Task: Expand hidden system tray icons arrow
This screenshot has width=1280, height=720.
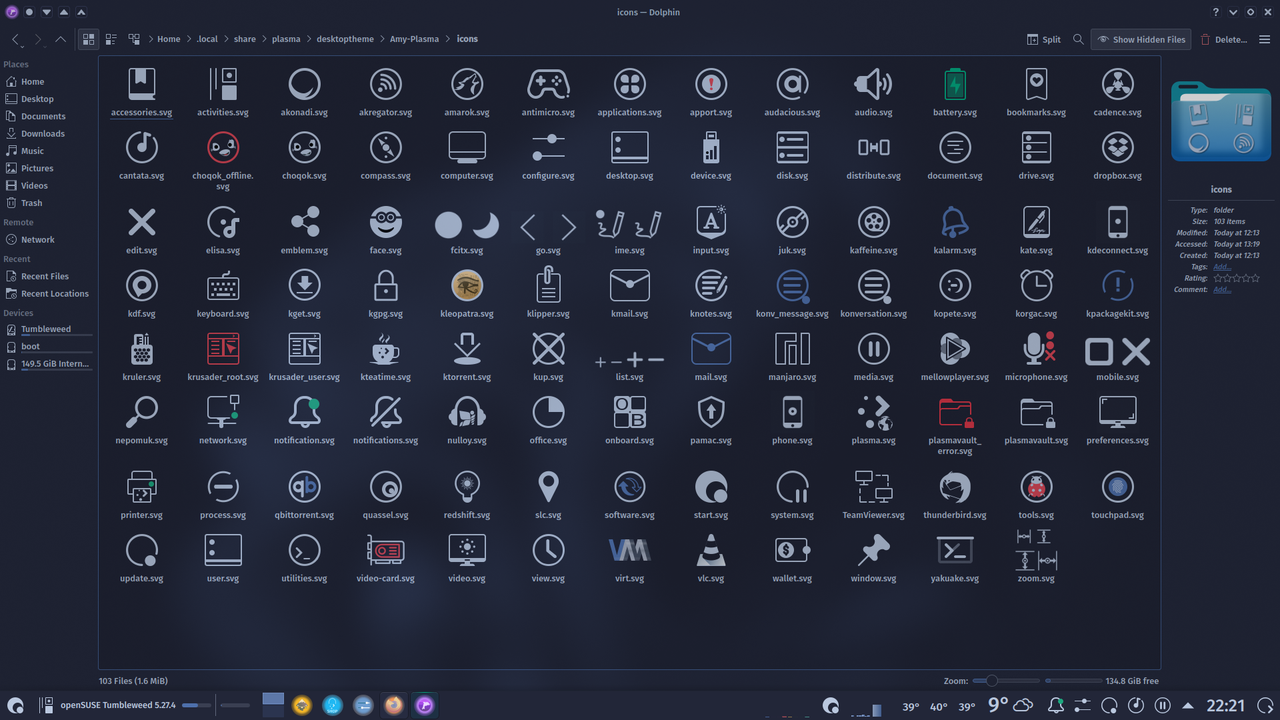Action: [x=1188, y=706]
